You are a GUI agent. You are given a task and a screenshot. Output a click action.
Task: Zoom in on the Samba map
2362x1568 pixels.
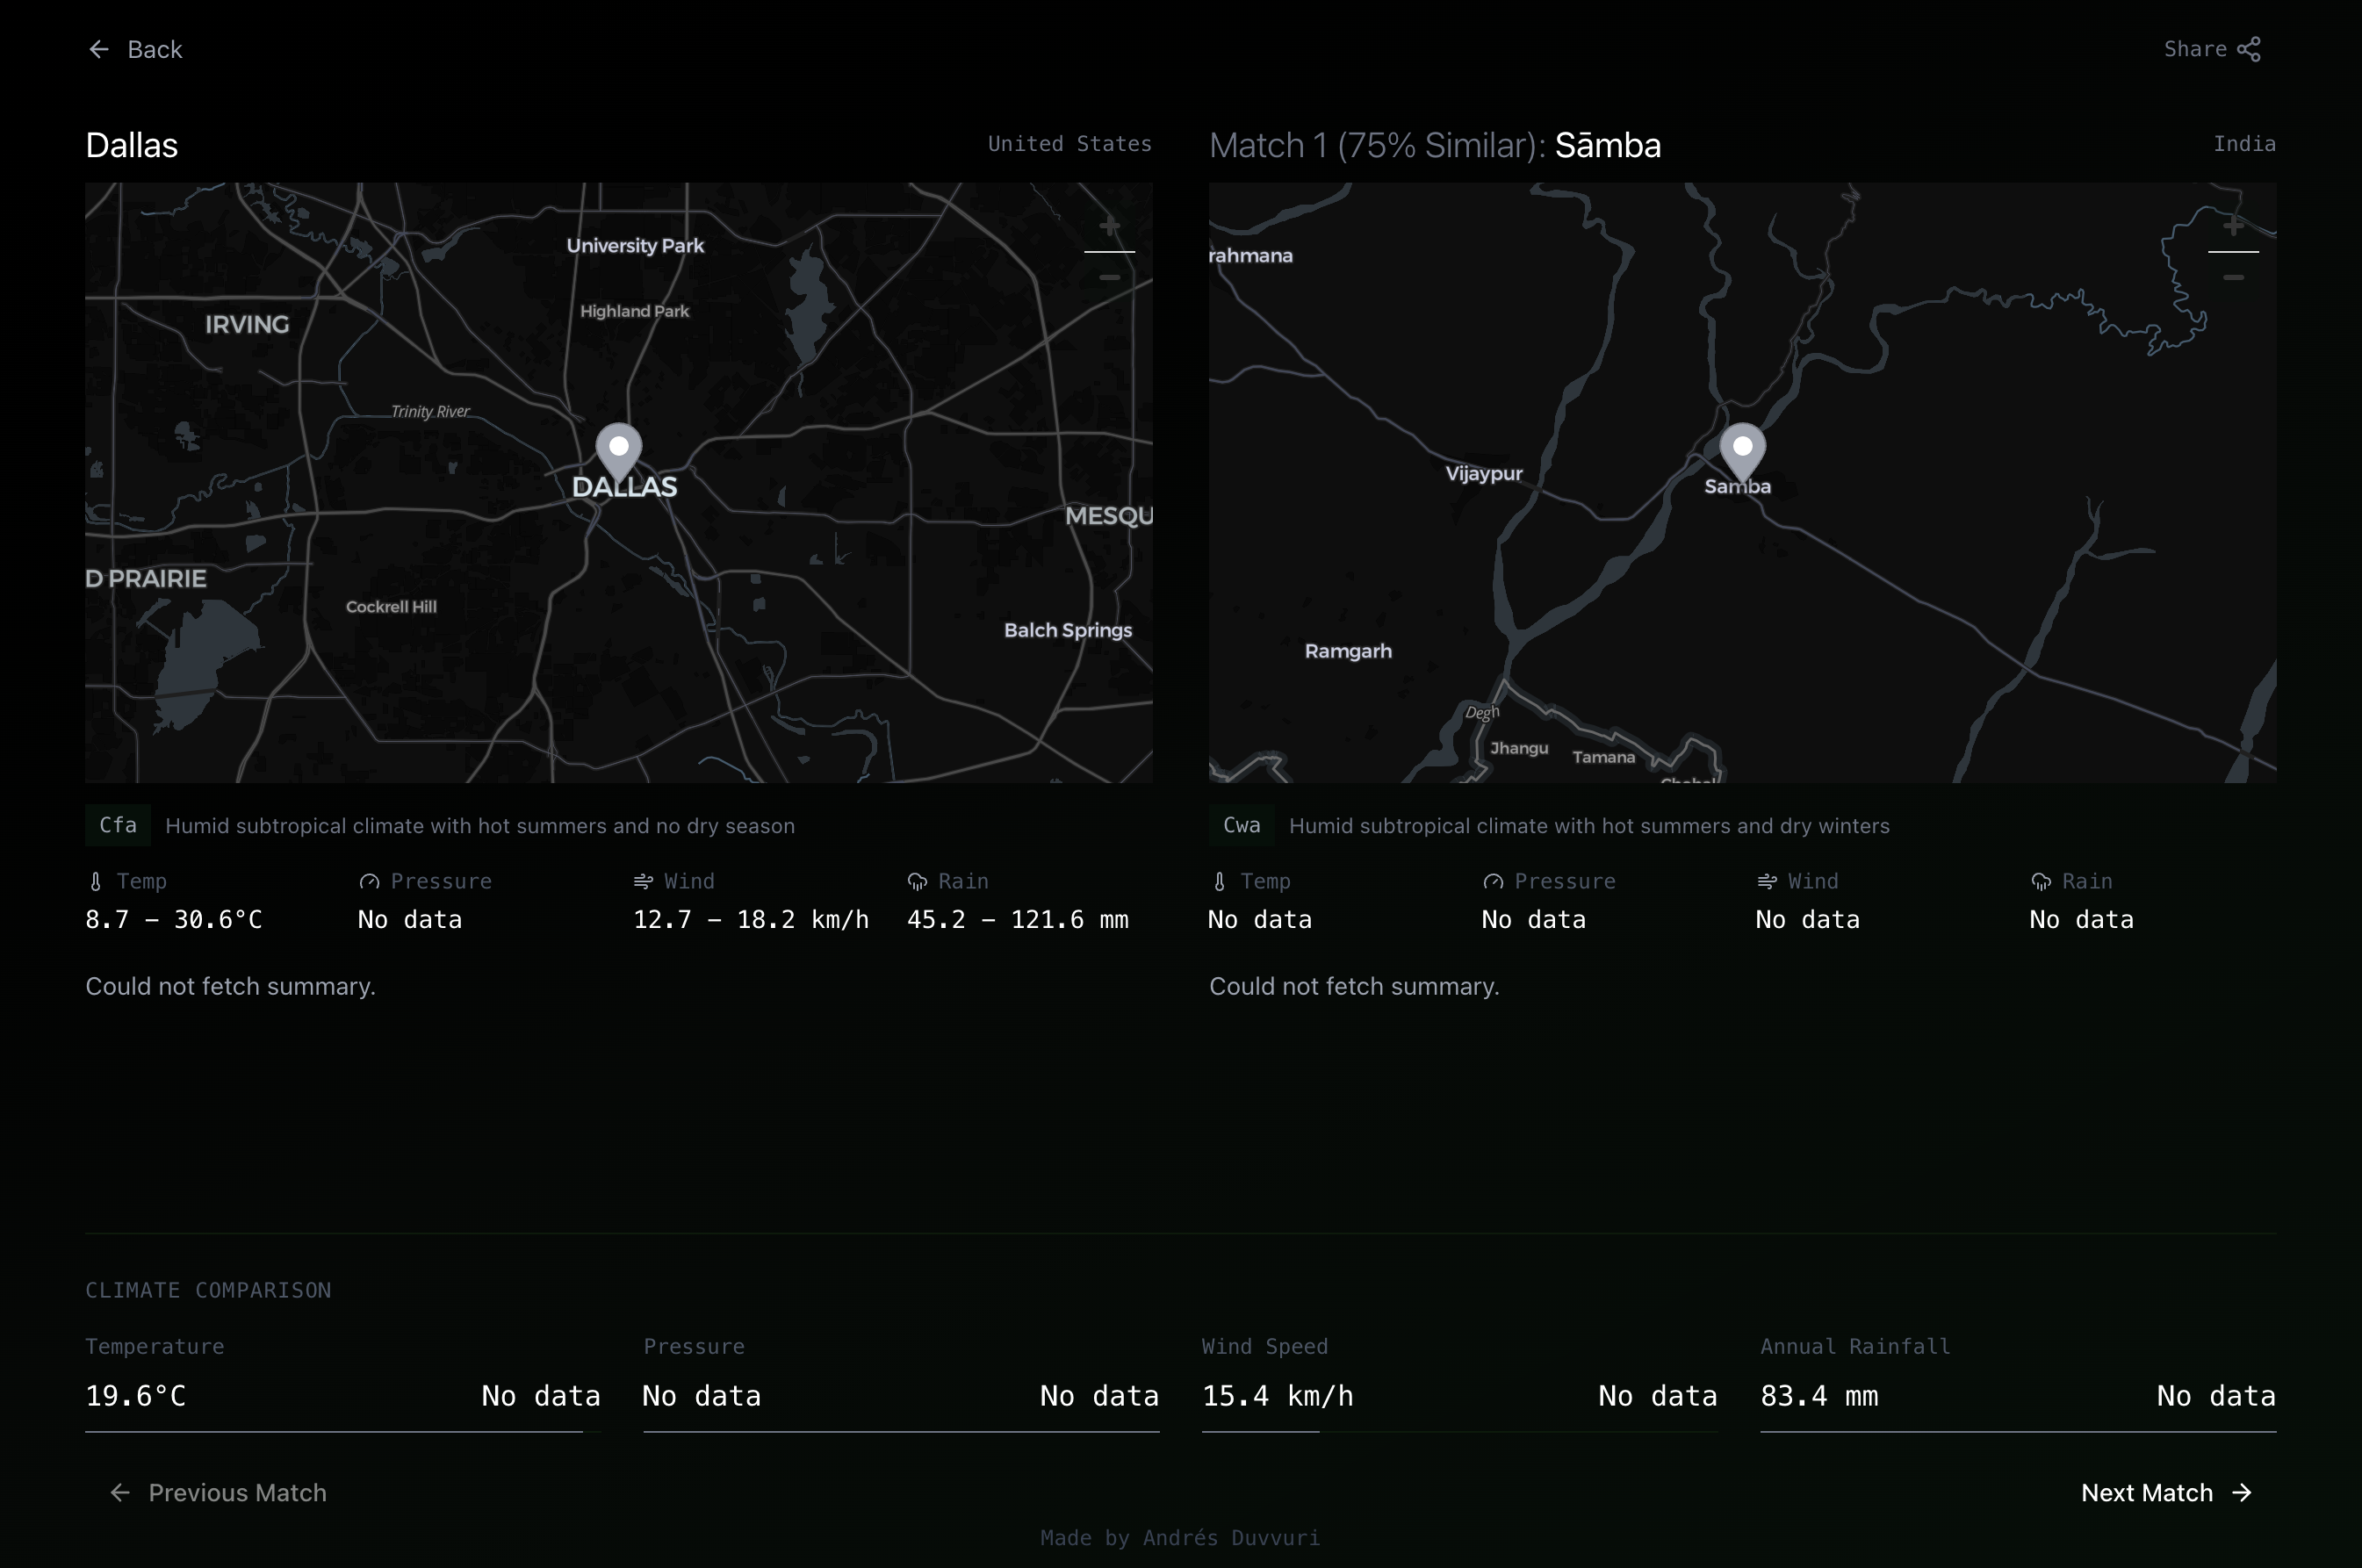(2233, 228)
